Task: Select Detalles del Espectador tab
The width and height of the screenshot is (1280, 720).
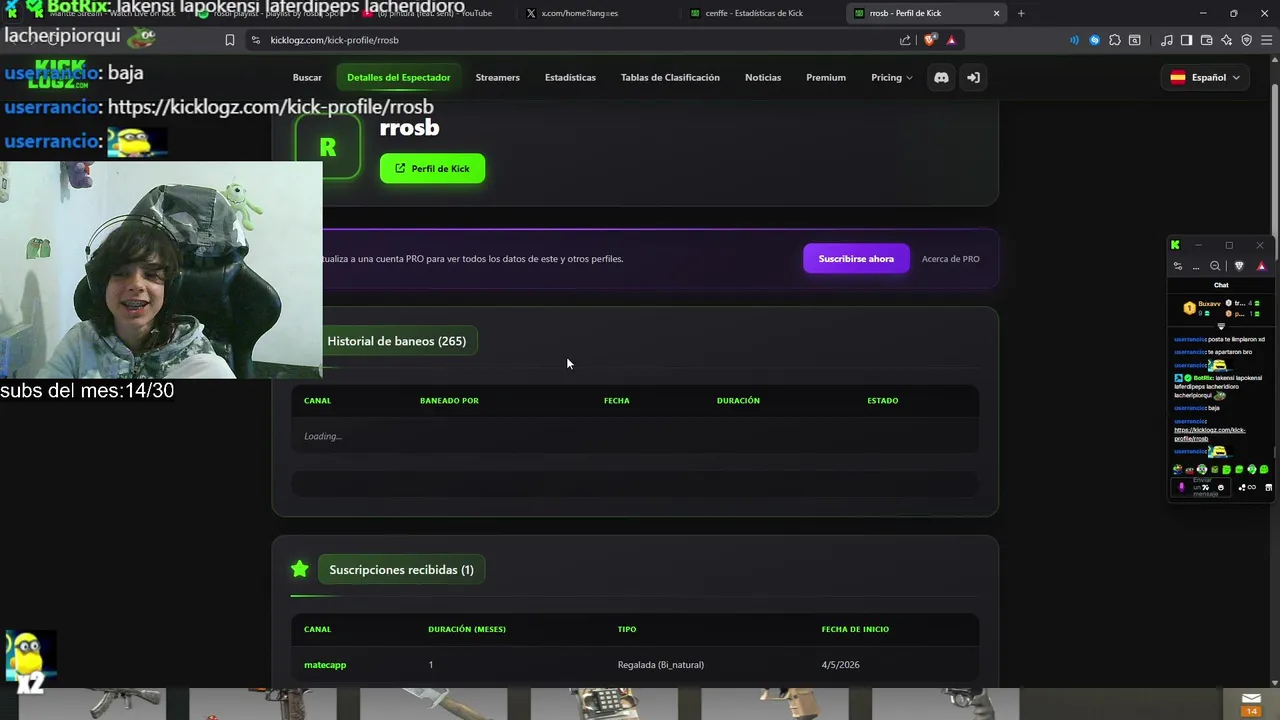Action: (398, 77)
